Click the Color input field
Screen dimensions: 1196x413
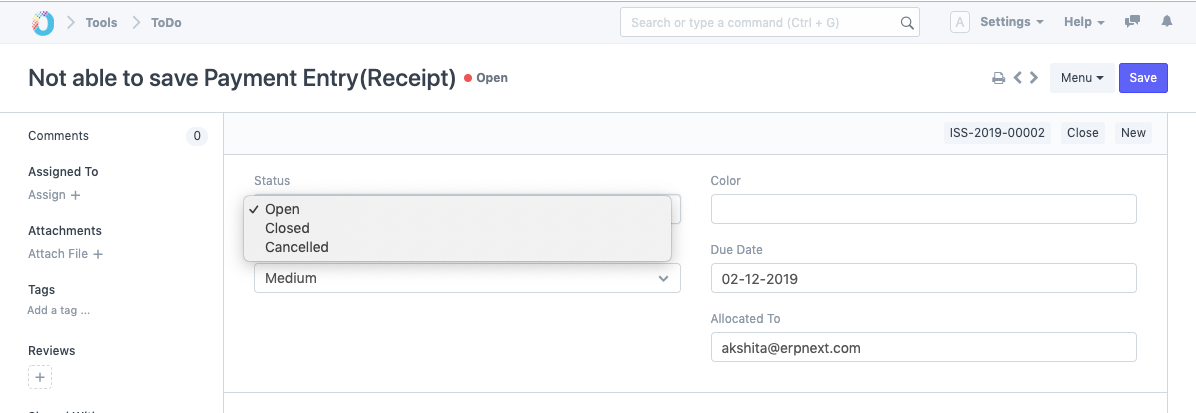point(923,209)
